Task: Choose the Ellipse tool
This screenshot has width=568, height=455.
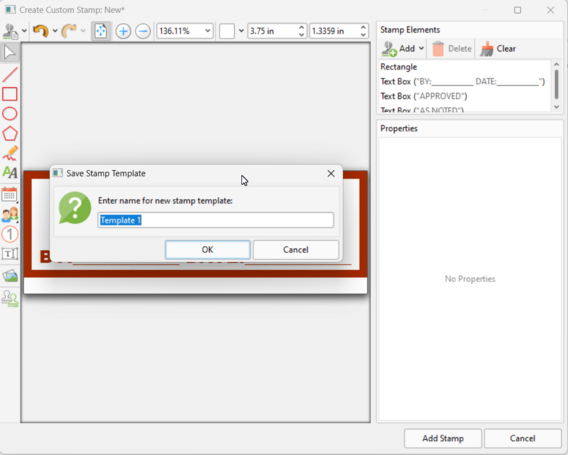Action: click(x=10, y=114)
